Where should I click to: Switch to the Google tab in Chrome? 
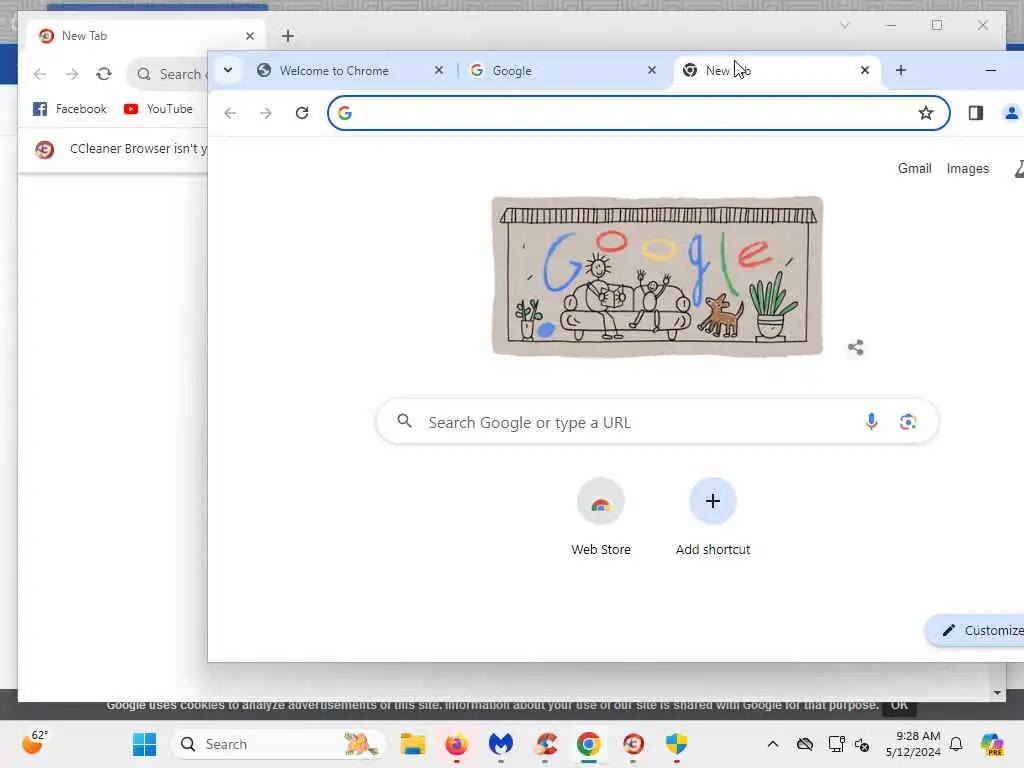[x=564, y=71]
